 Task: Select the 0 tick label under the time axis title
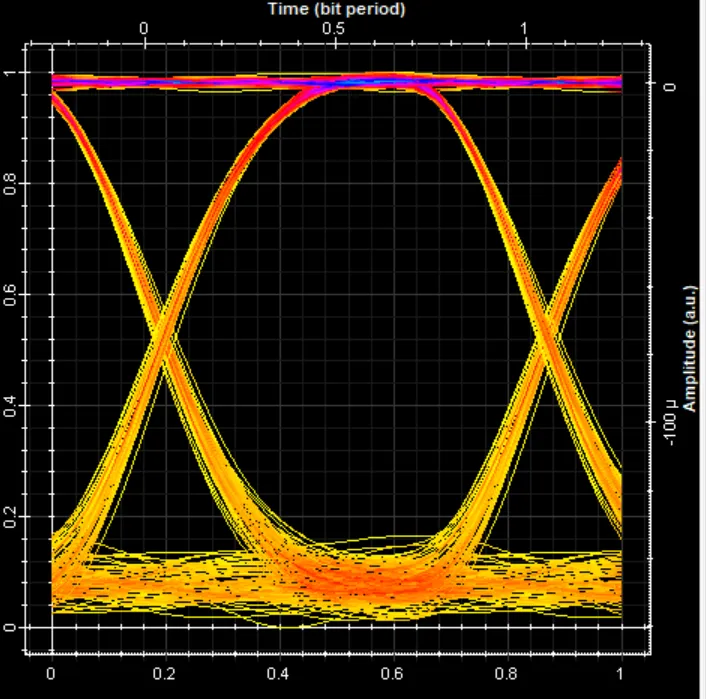tap(144, 29)
